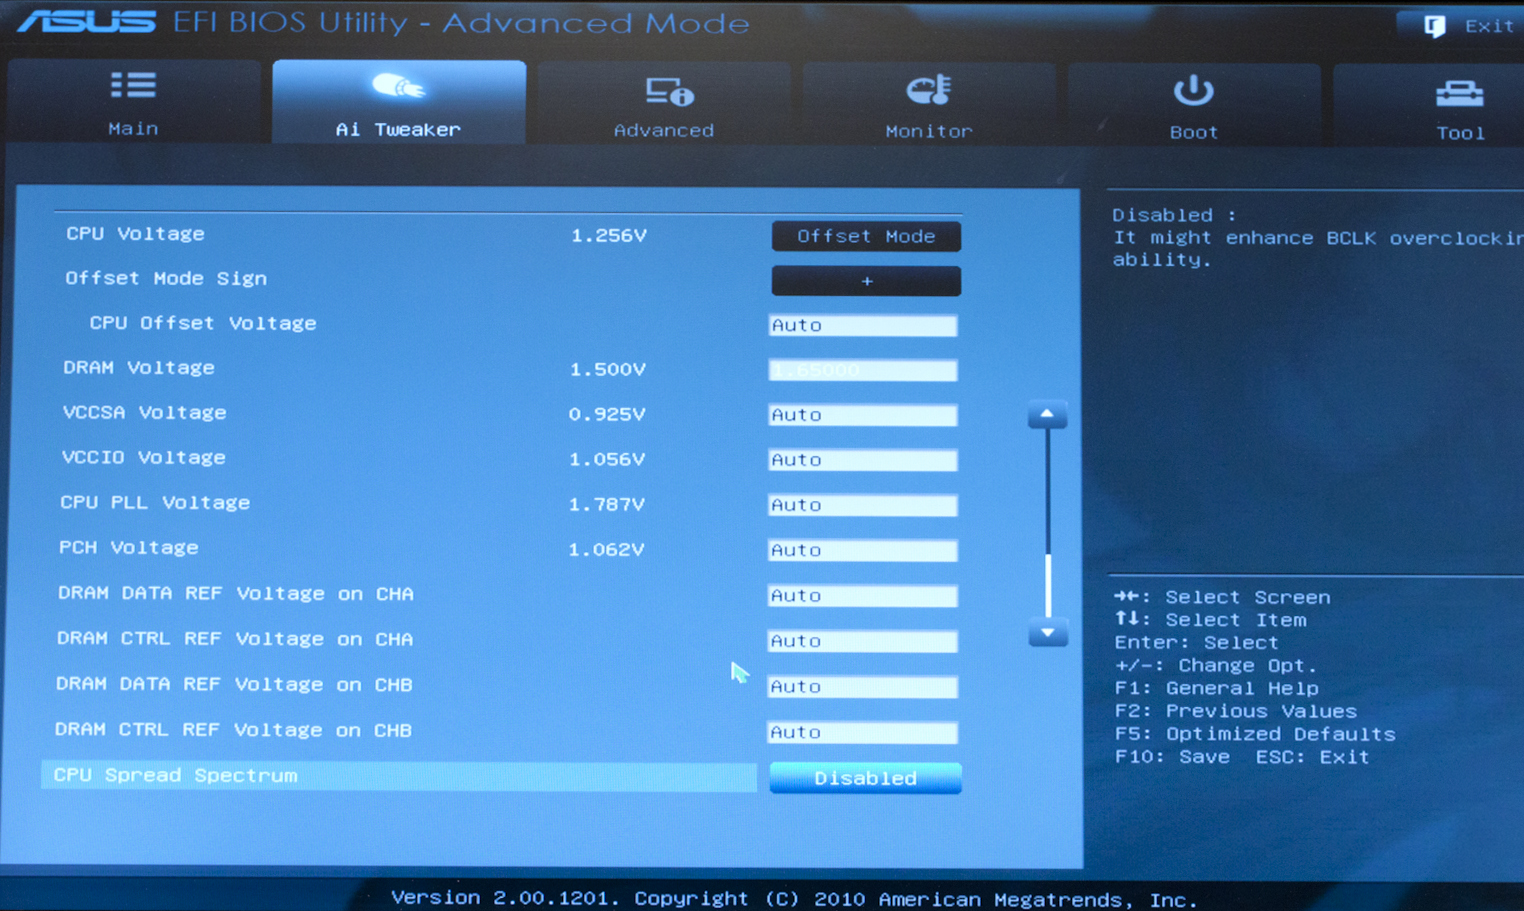
Task: Open the Advanced tab info icon
Action: 669,91
